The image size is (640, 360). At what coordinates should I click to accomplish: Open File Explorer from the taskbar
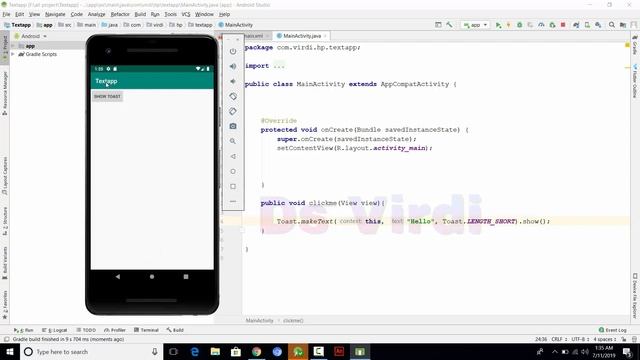[215, 351]
